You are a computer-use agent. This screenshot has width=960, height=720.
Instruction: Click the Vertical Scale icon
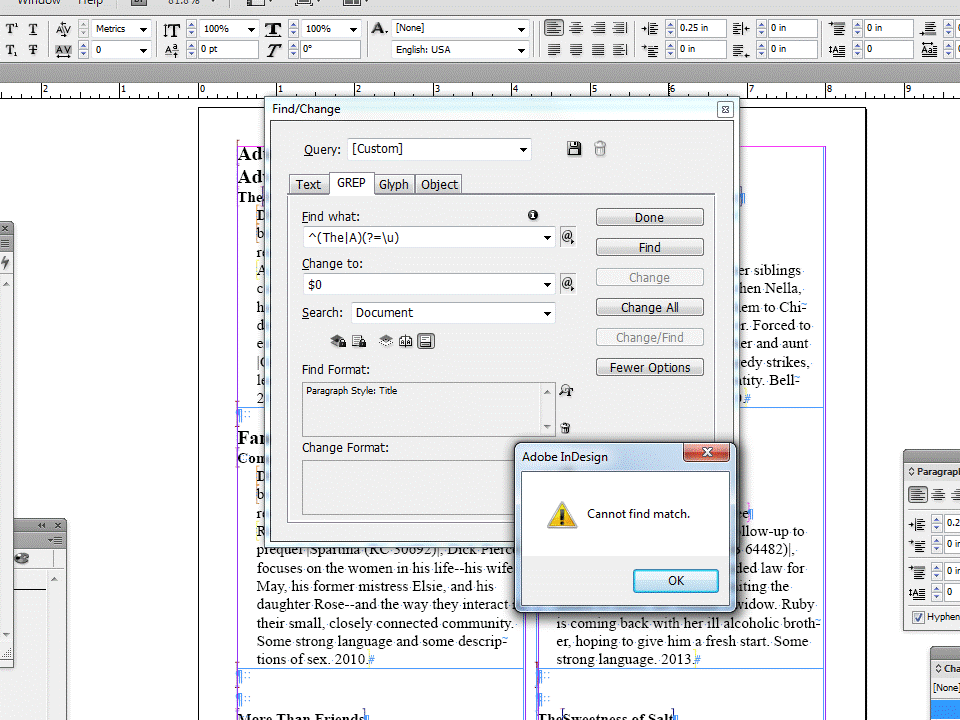pos(172,29)
